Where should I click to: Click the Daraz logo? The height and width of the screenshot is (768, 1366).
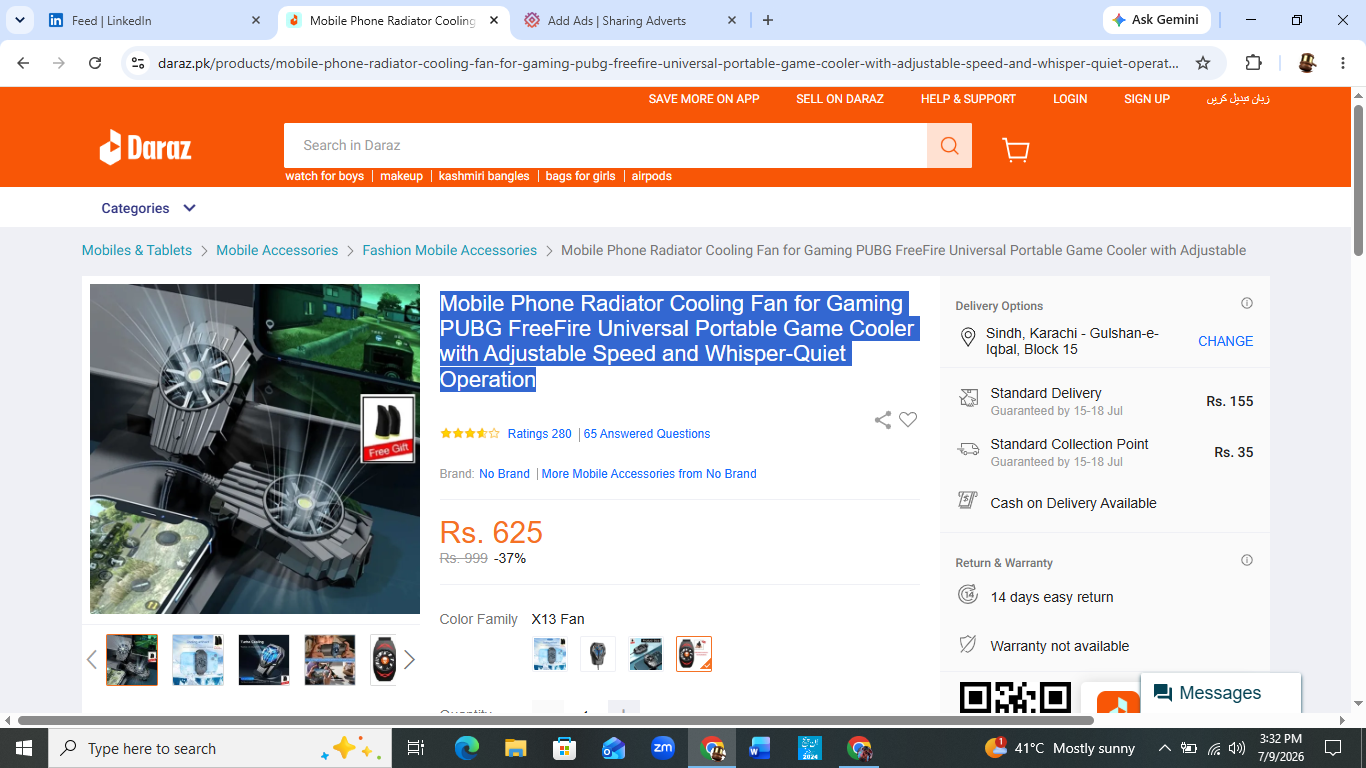point(145,148)
